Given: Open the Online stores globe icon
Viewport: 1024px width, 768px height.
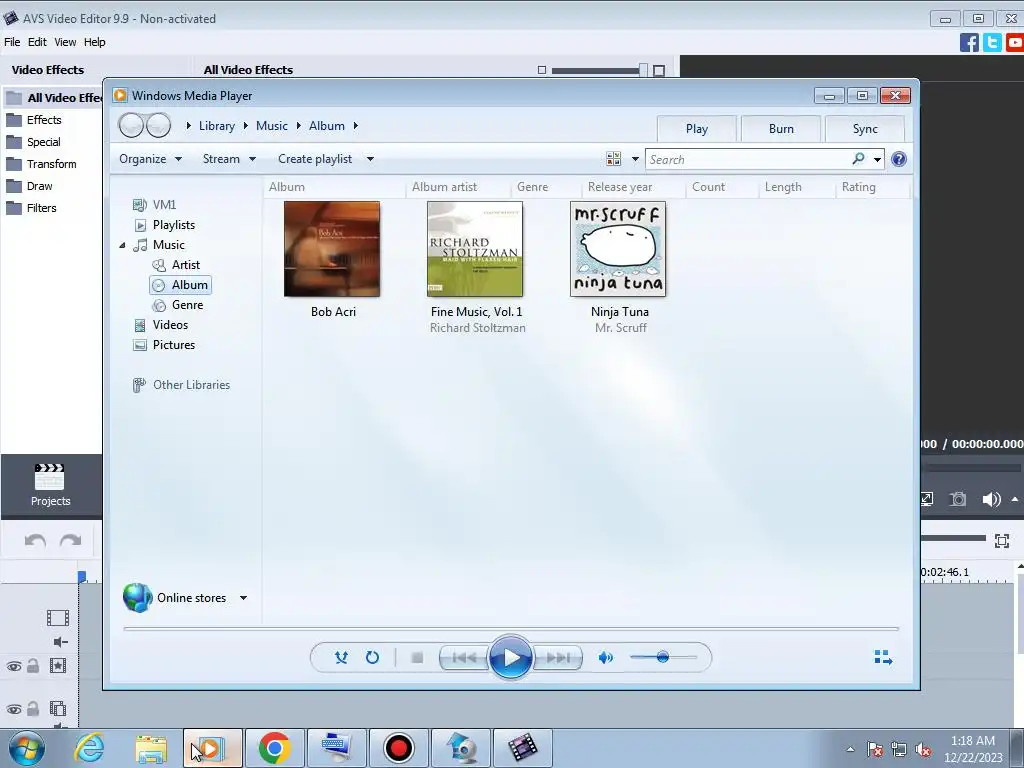Looking at the screenshot, I should (x=138, y=598).
